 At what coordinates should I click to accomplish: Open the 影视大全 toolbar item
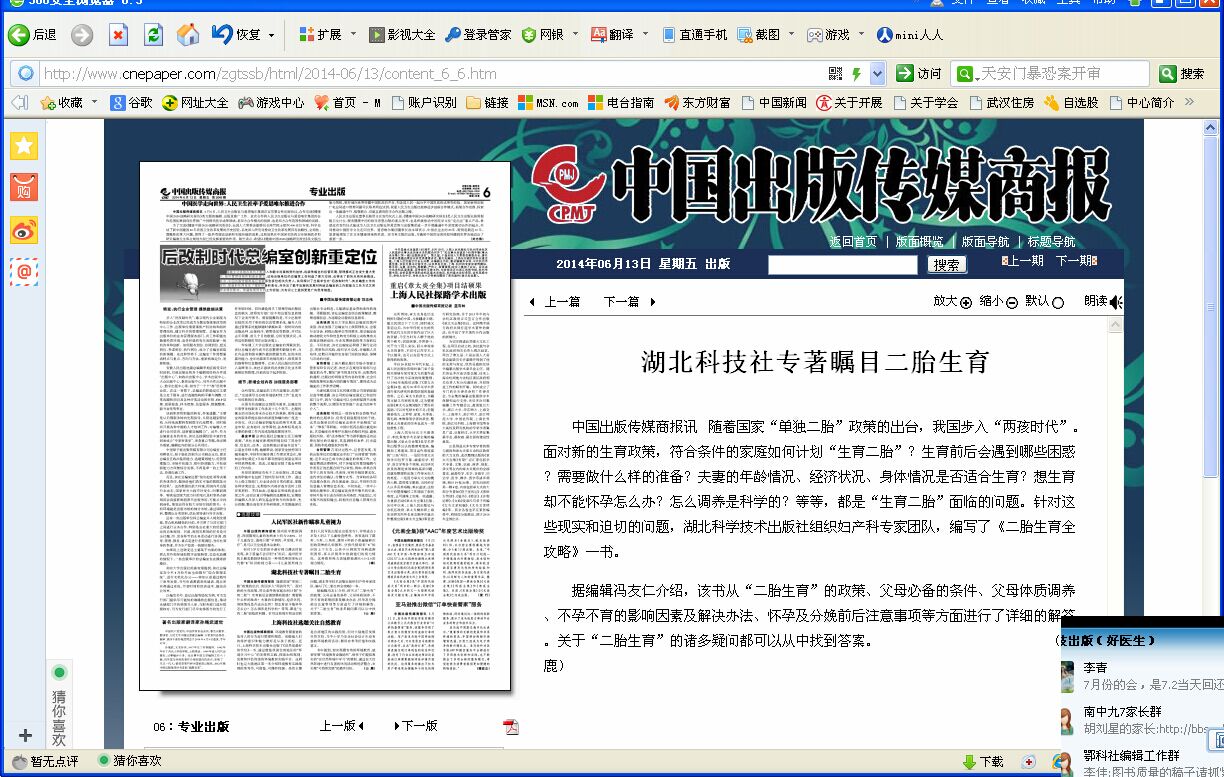click(402, 35)
